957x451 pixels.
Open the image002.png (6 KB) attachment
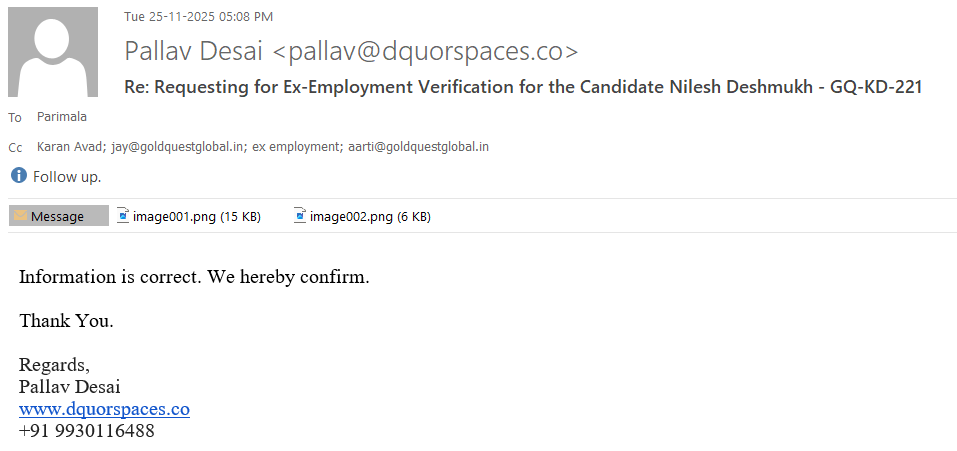(x=370, y=216)
